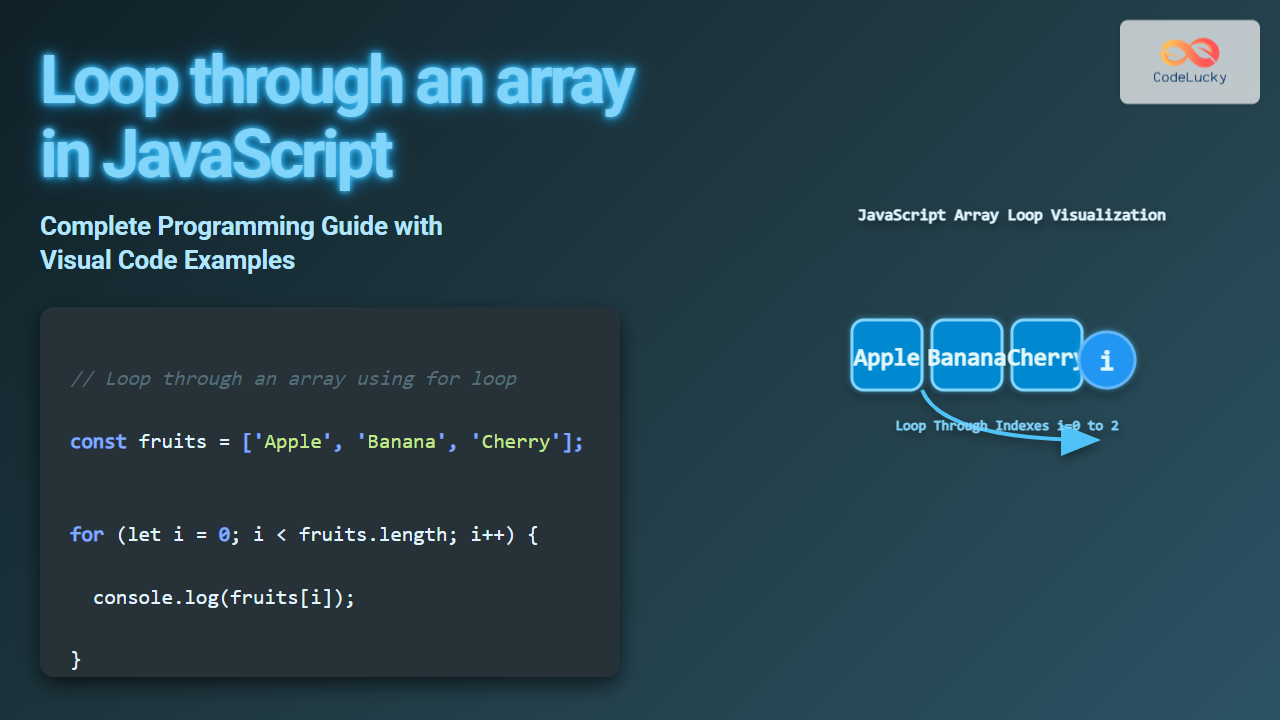This screenshot has height=720, width=1280.
Task: Select the Banana array element box
Action: [966, 355]
